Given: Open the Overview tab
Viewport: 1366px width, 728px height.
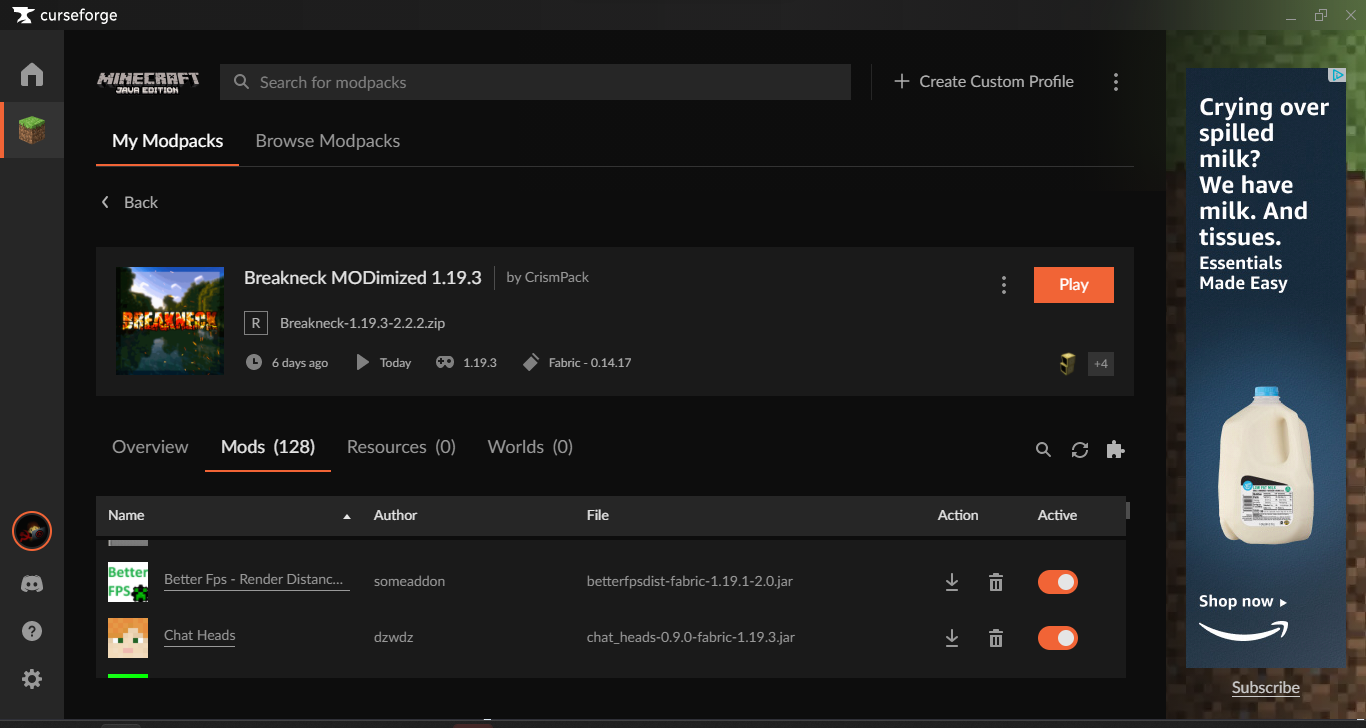Looking at the screenshot, I should click(150, 447).
